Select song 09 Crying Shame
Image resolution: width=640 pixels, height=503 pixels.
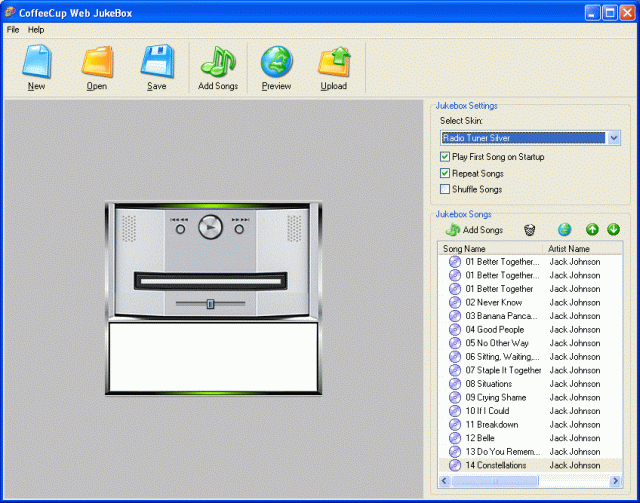496,397
